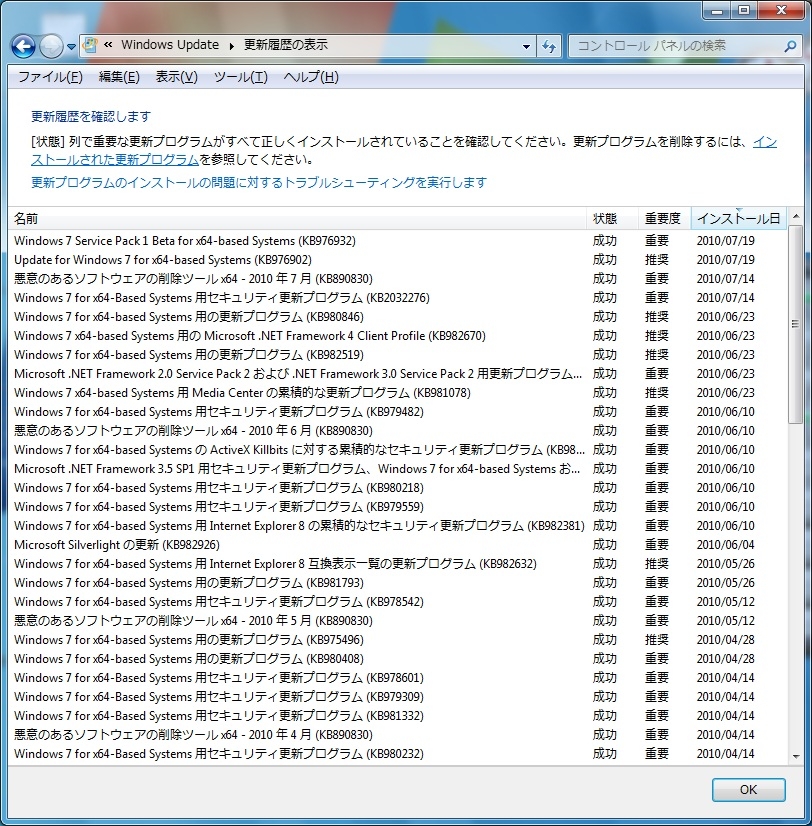The width and height of the screenshot is (812, 826).
Task: Select the KB978601 security update row
Action: coord(398,677)
